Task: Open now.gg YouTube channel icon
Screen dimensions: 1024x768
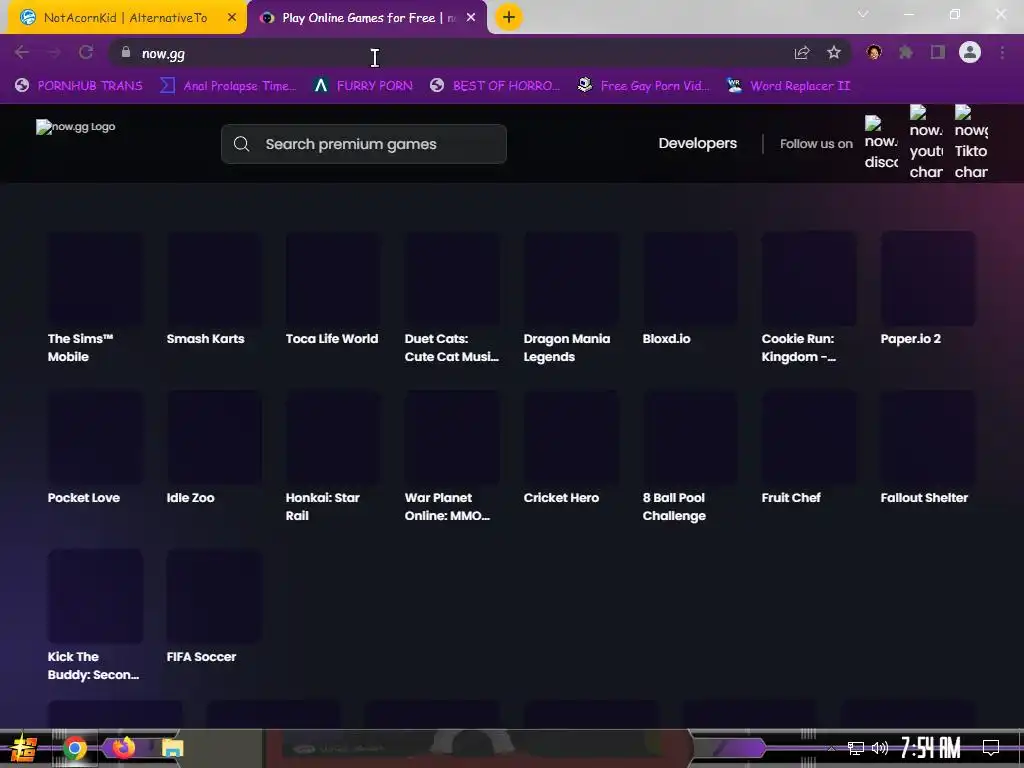Action: 926,142
